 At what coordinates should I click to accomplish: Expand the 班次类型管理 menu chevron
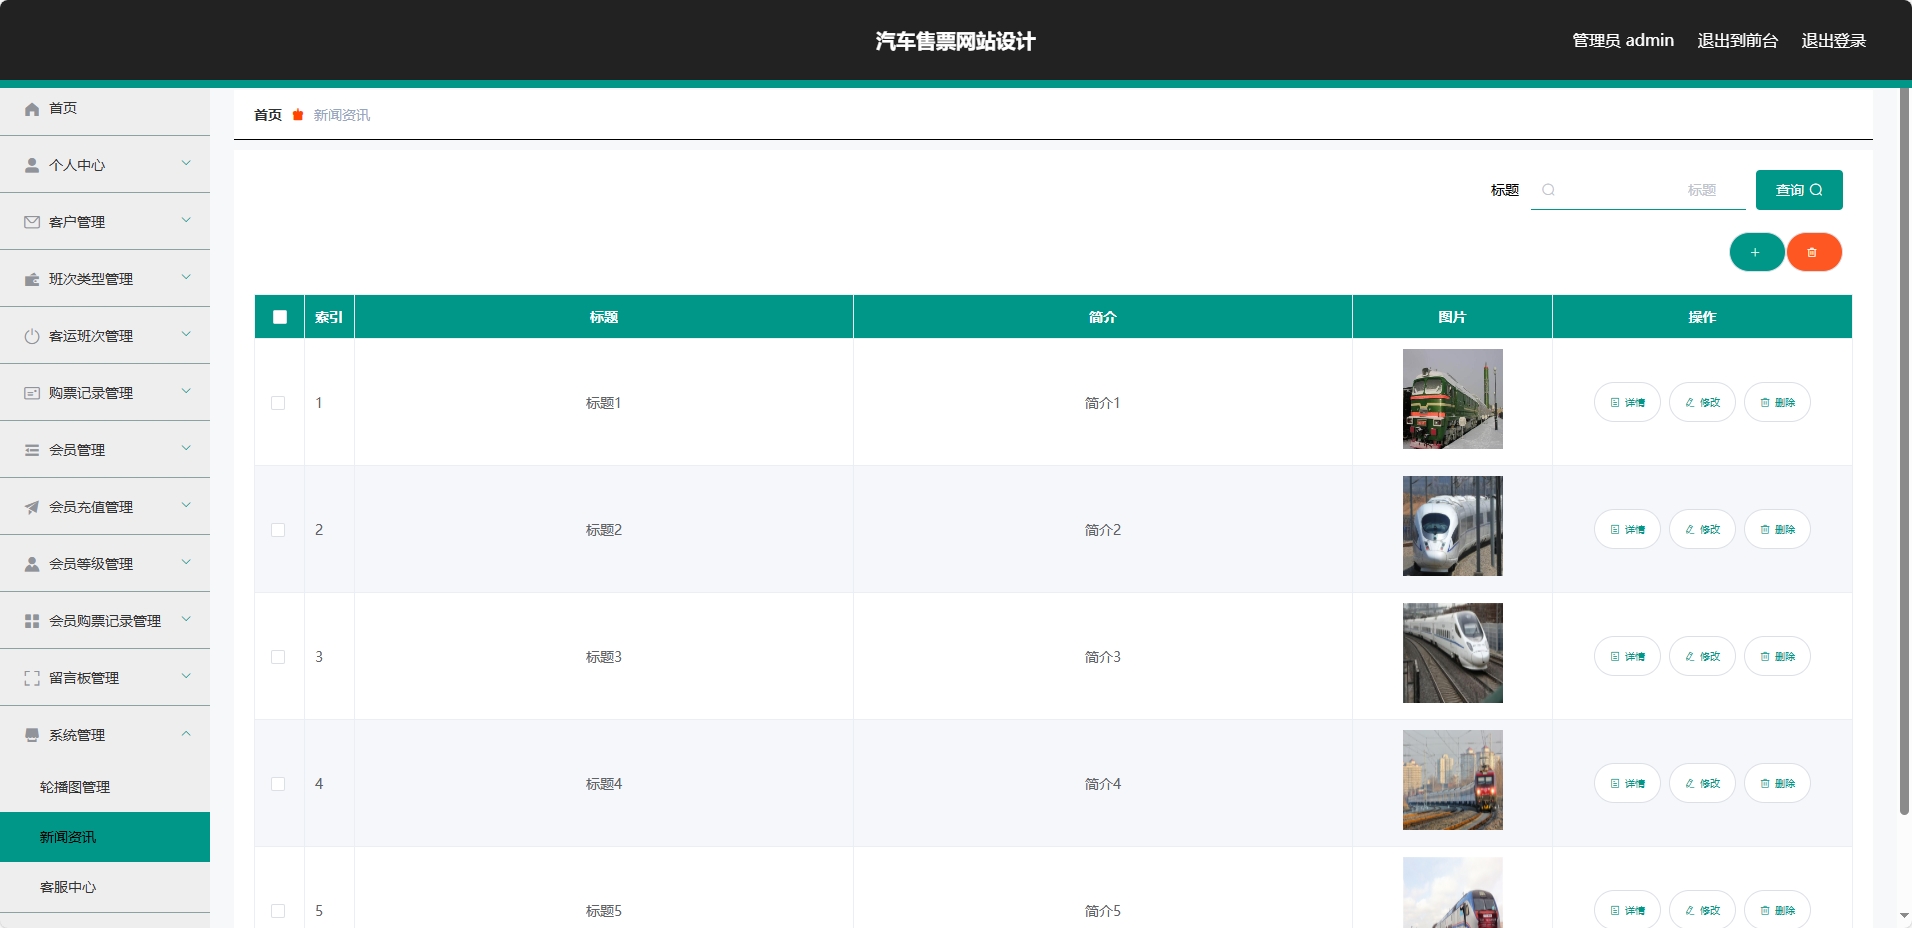186,277
